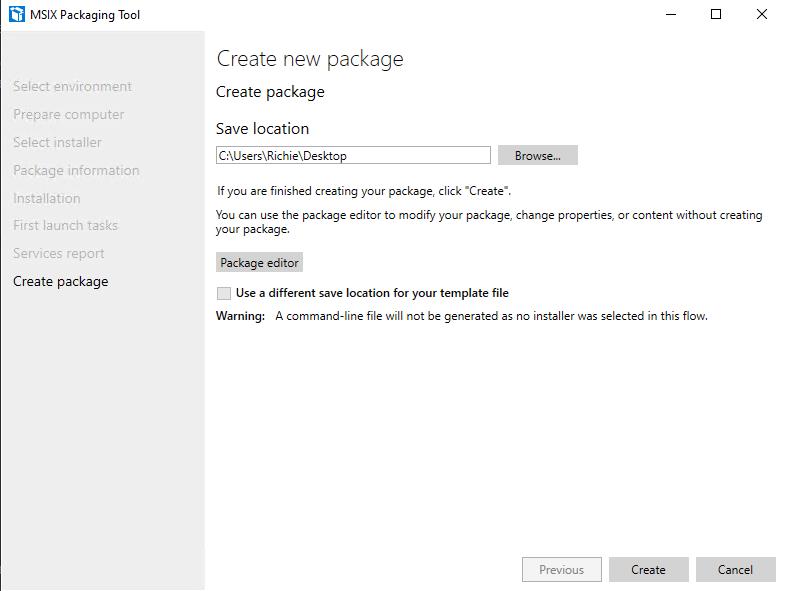Close the MSIX Packaging Tool window
This screenshot has height=591, width=785.
(x=761, y=15)
